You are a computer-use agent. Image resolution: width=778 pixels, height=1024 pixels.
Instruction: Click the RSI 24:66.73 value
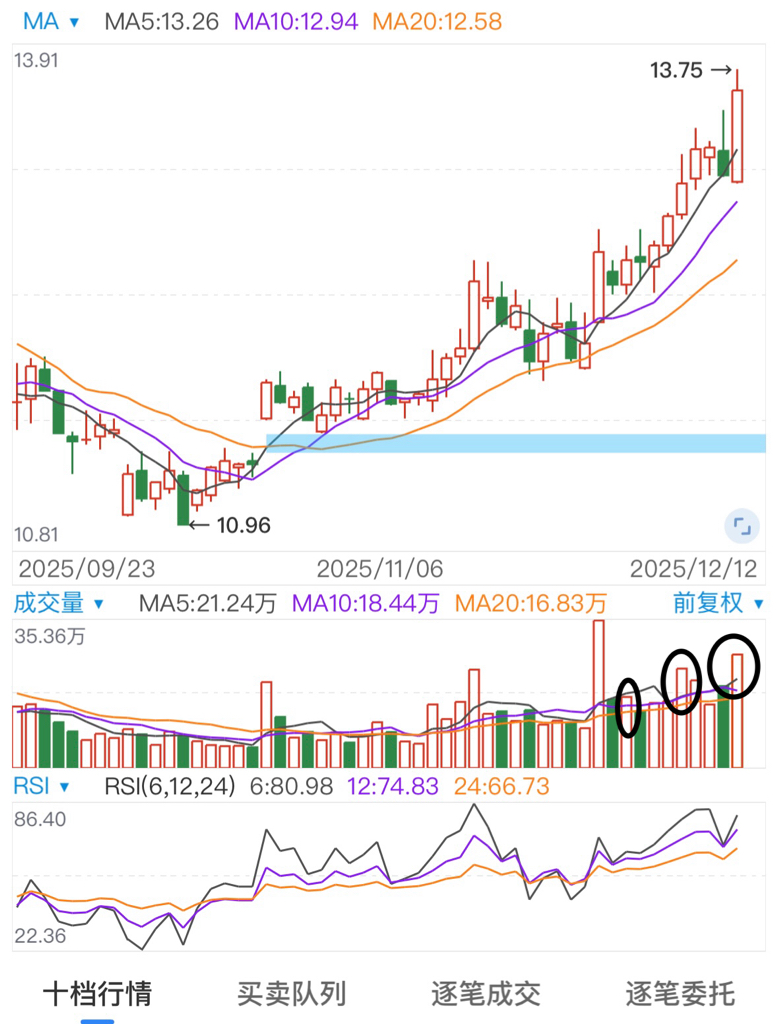pyautogui.click(x=502, y=786)
